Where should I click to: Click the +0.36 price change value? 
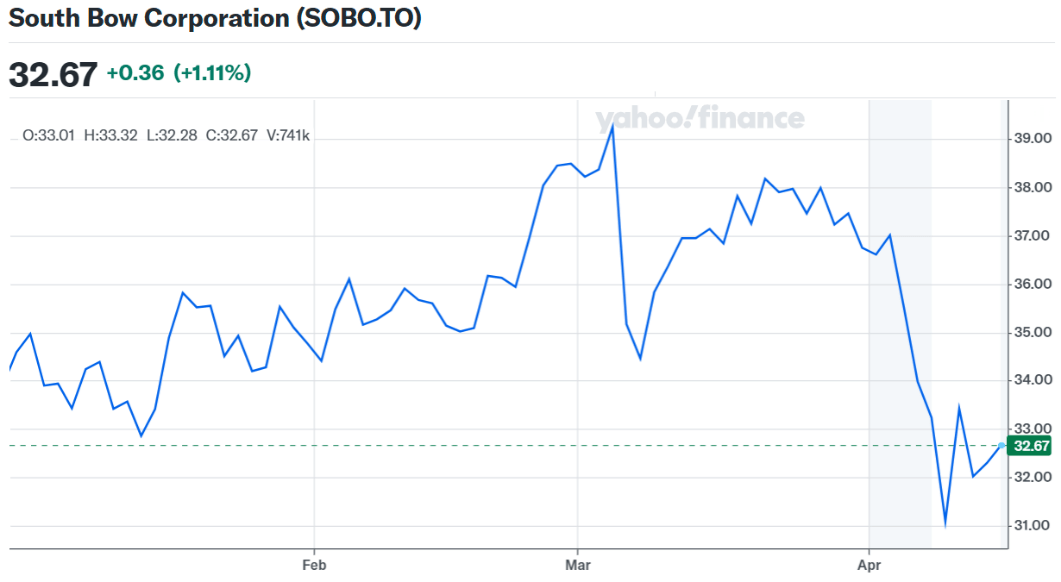pyautogui.click(x=135, y=72)
